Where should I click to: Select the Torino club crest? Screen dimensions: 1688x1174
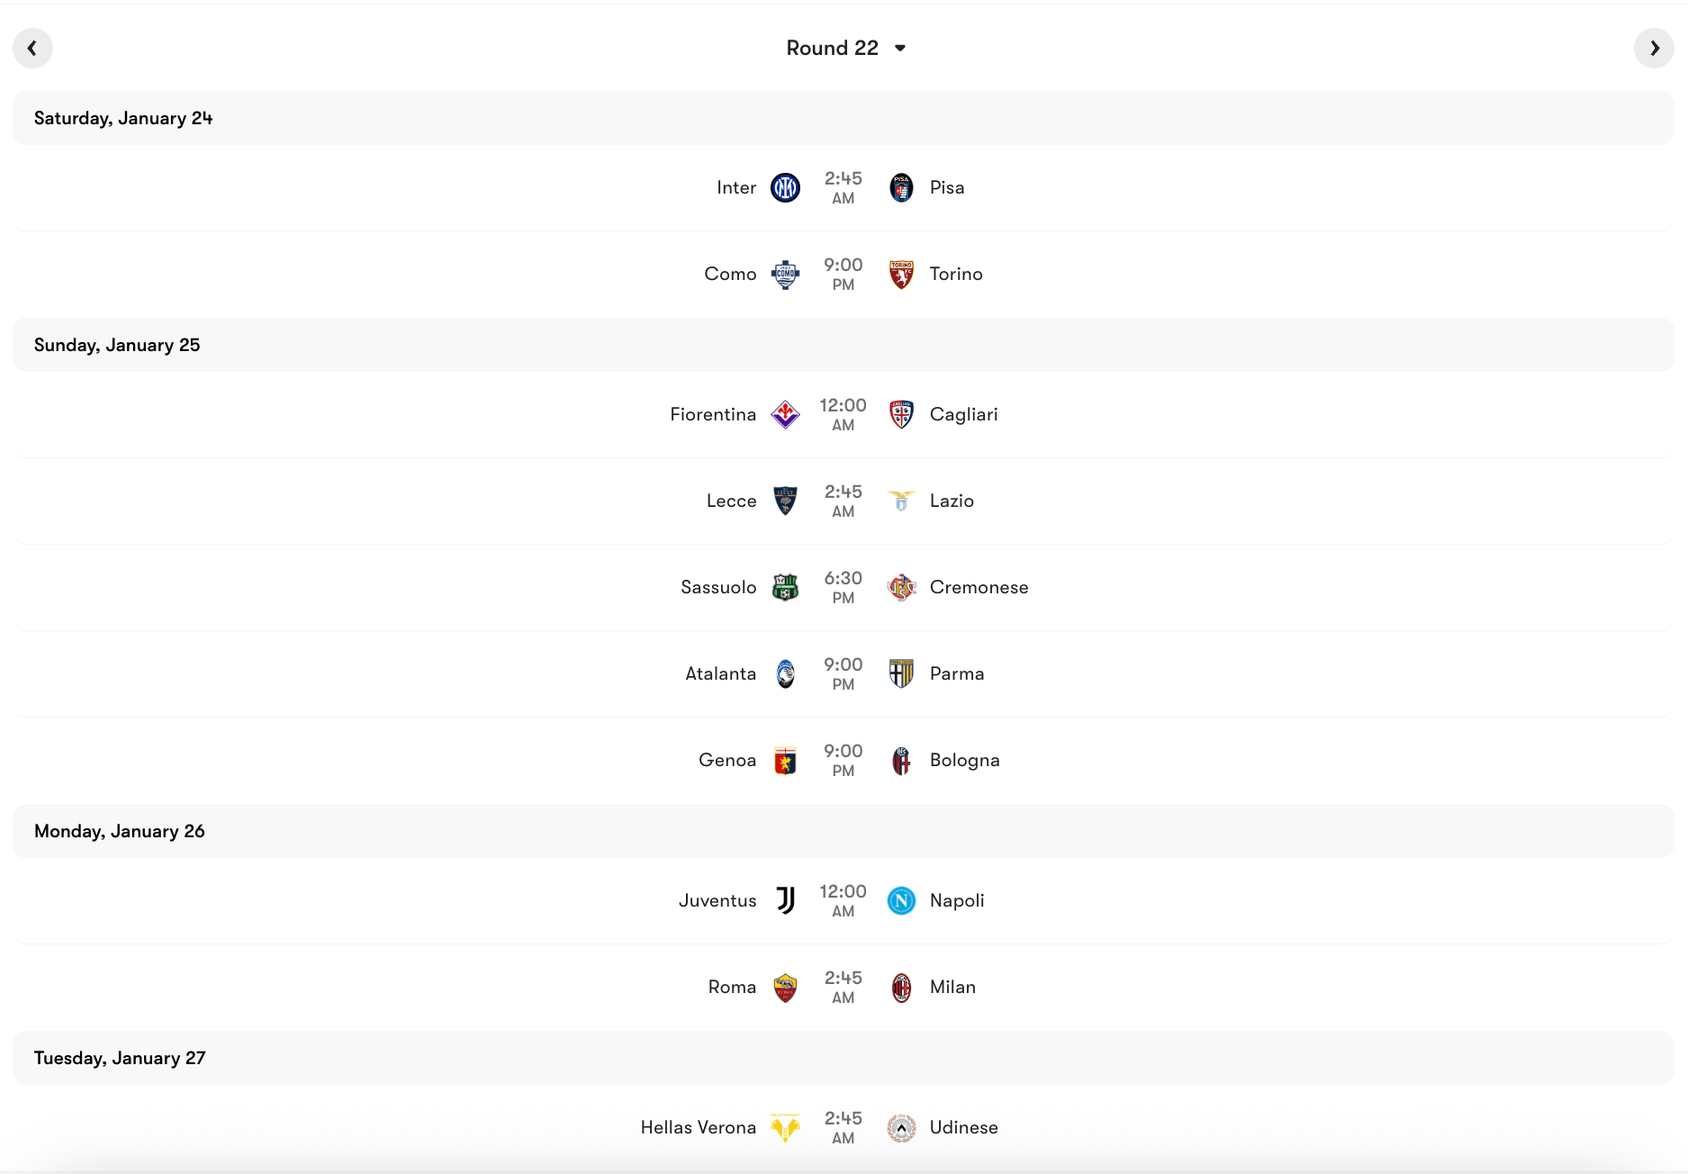901,273
